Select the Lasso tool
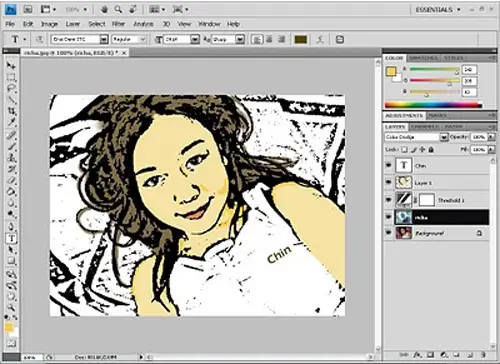The width and height of the screenshot is (500, 364). (x=11, y=88)
